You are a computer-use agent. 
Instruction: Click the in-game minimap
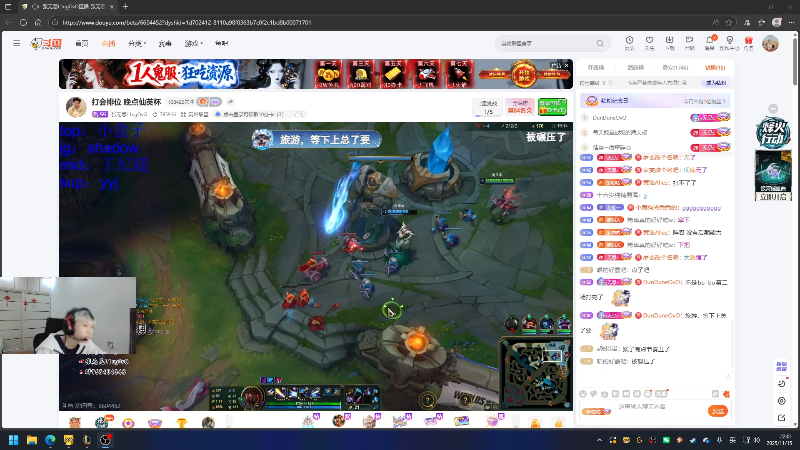tap(535, 373)
